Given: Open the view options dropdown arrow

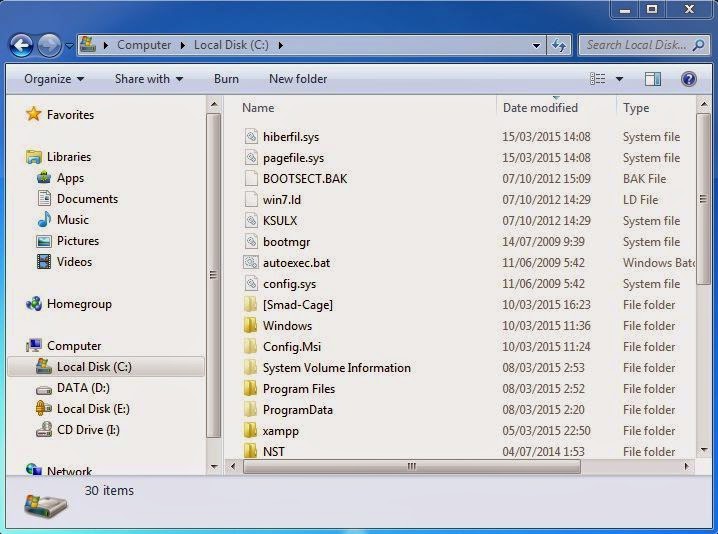Looking at the screenshot, I should (x=619, y=79).
